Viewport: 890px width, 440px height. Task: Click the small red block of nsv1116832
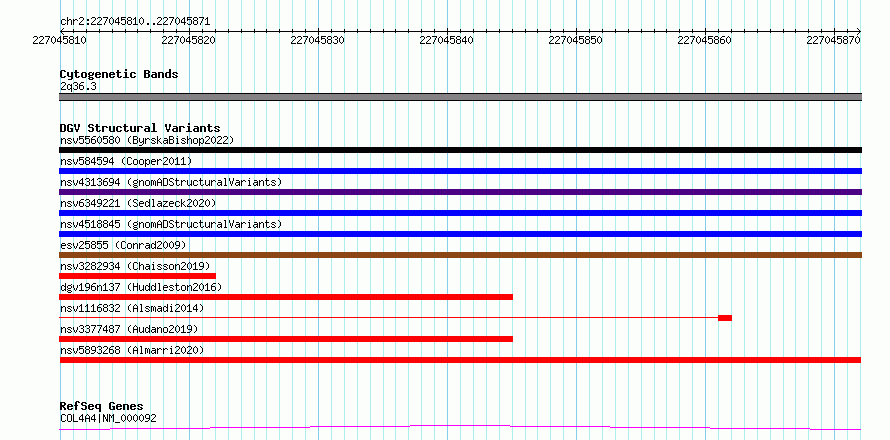click(x=725, y=318)
